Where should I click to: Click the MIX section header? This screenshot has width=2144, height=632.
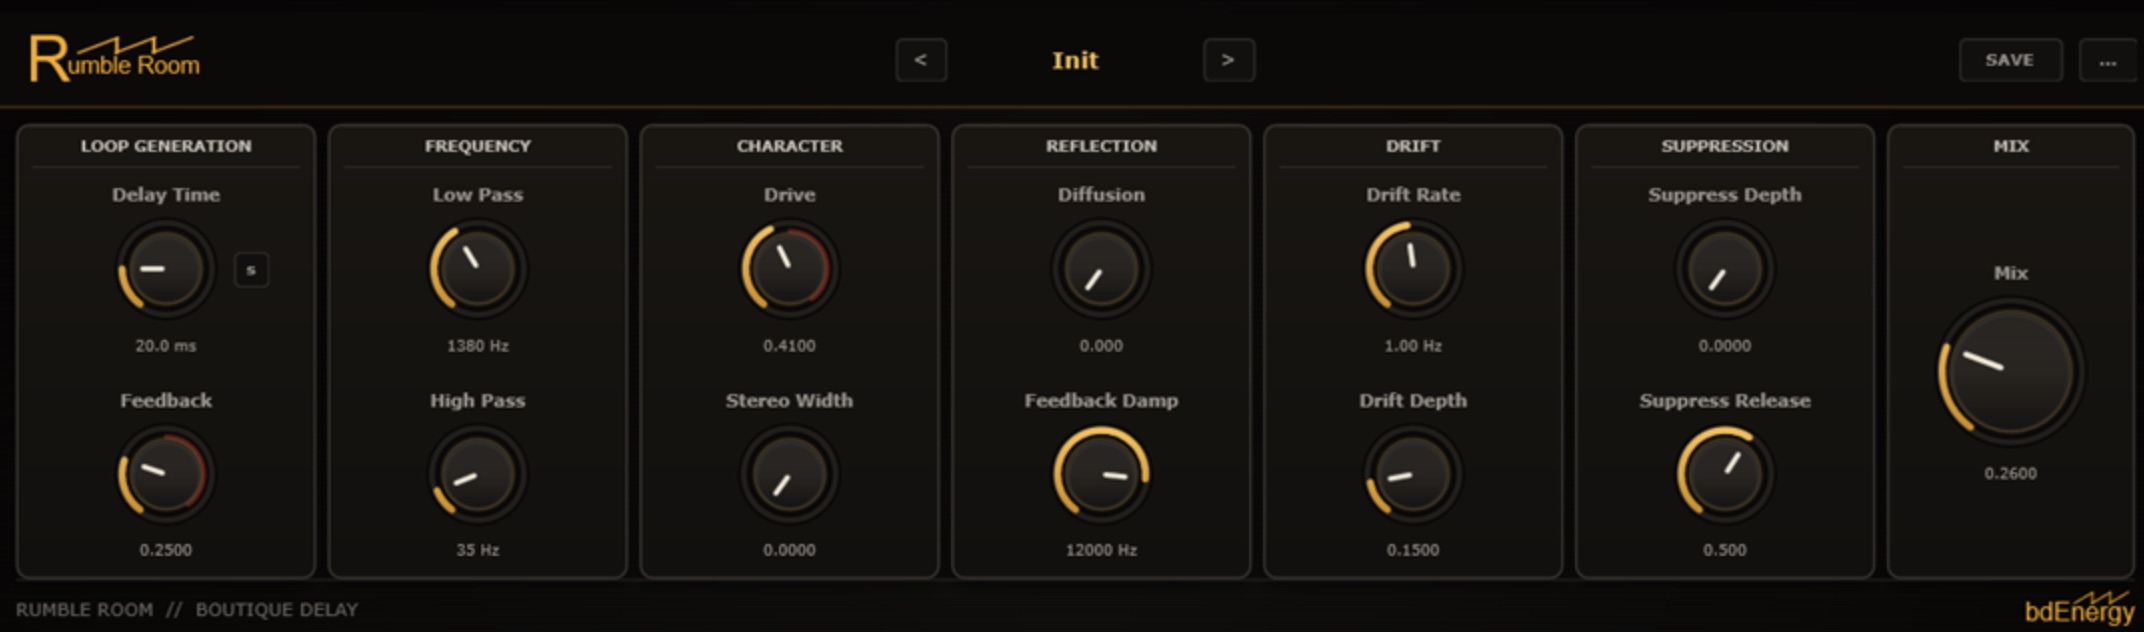pos(2011,146)
